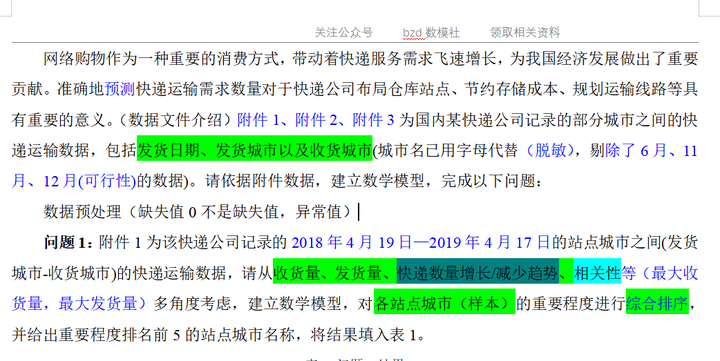Click header text '关注公众号'

(343, 33)
